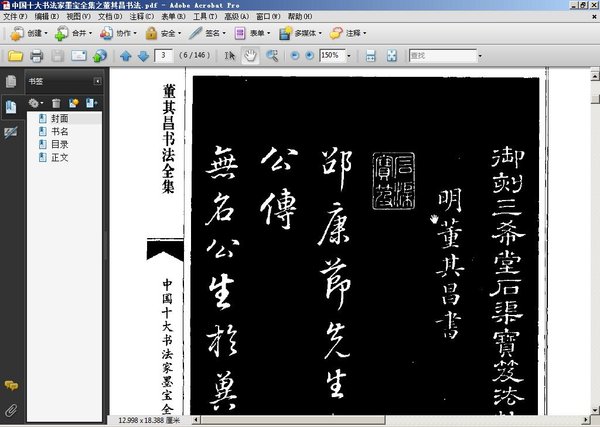Open the zoom percentage dropdown arrow
The image size is (600, 427).
[x=349, y=56]
